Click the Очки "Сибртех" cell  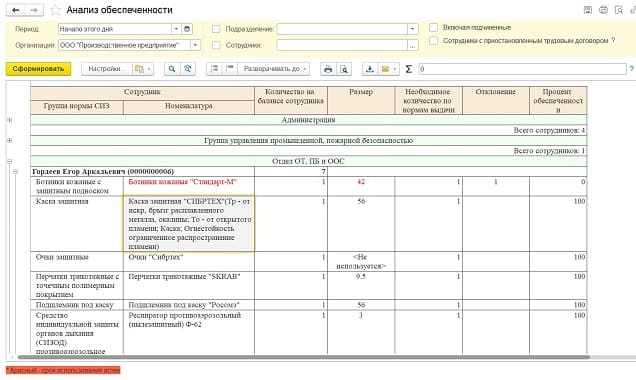189,262
